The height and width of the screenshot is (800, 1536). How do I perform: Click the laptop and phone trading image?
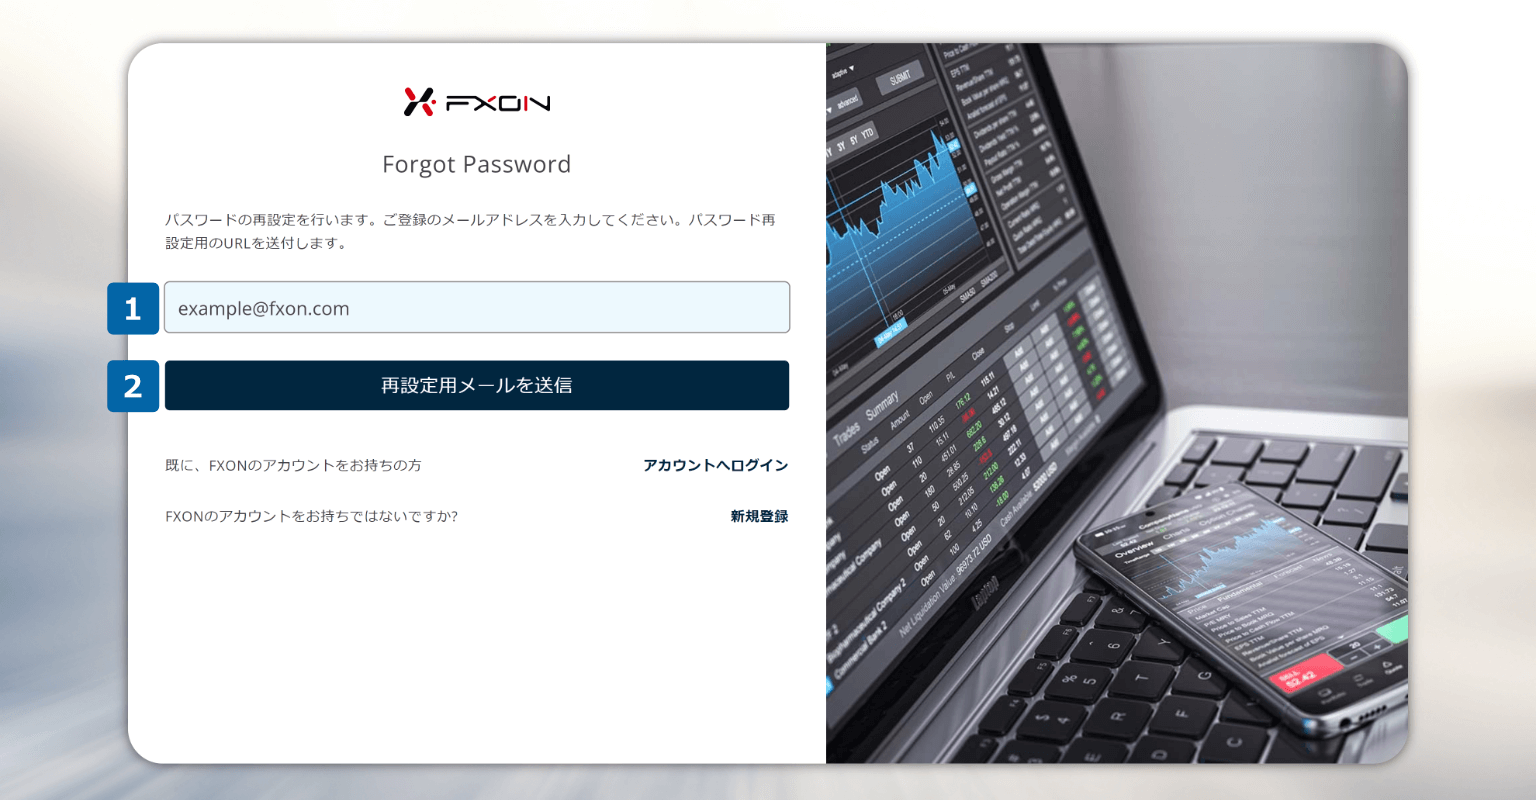[x=1117, y=403]
